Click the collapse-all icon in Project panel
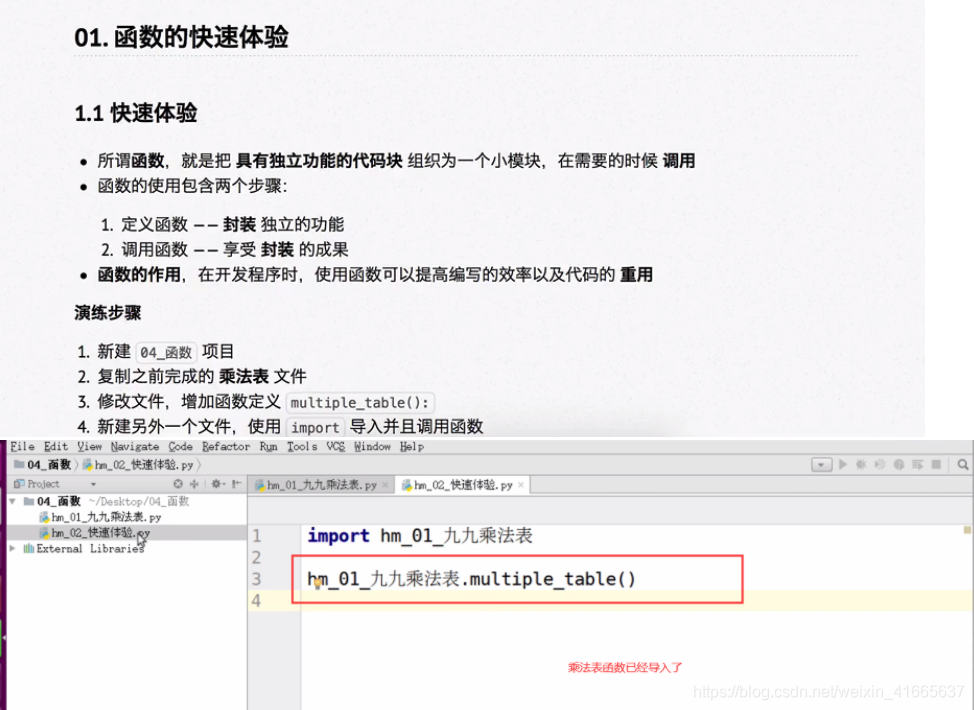974x710 pixels. (x=178, y=484)
